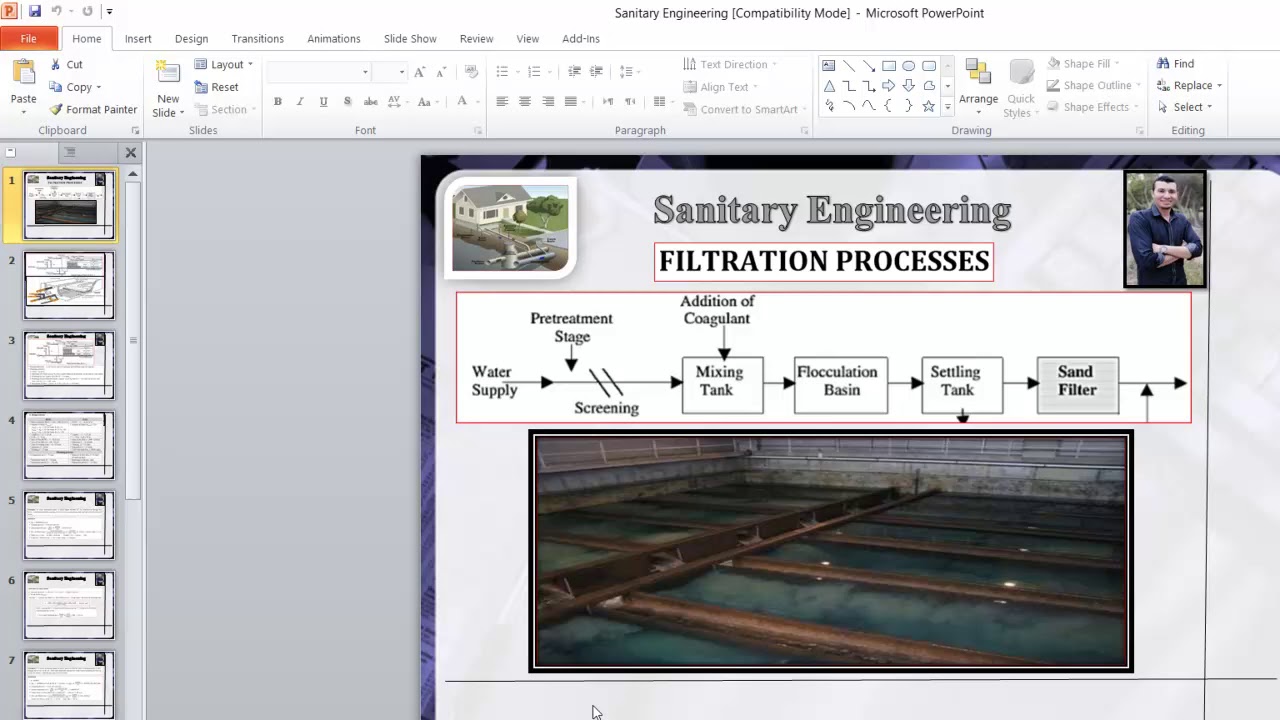Click the Cut scissors icon
Screen dimensions: 1280x720
[x=56, y=64]
